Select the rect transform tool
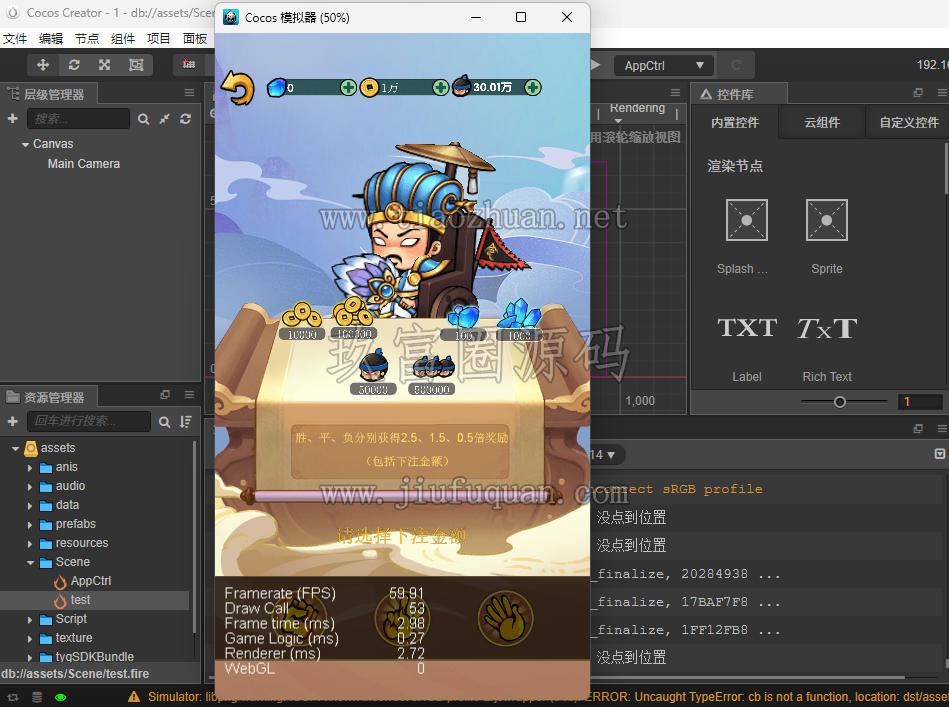 pyautogui.click(x=136, y=65)
